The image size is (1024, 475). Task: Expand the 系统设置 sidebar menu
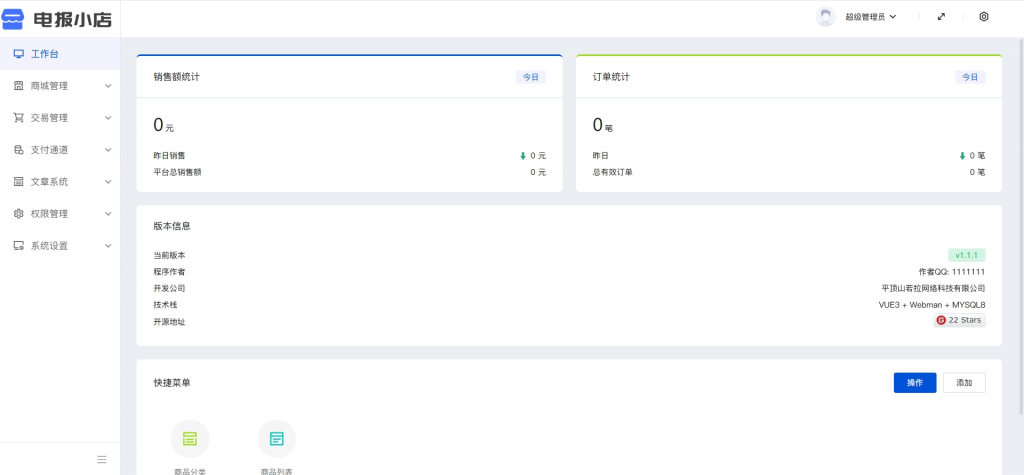[60, 246]
